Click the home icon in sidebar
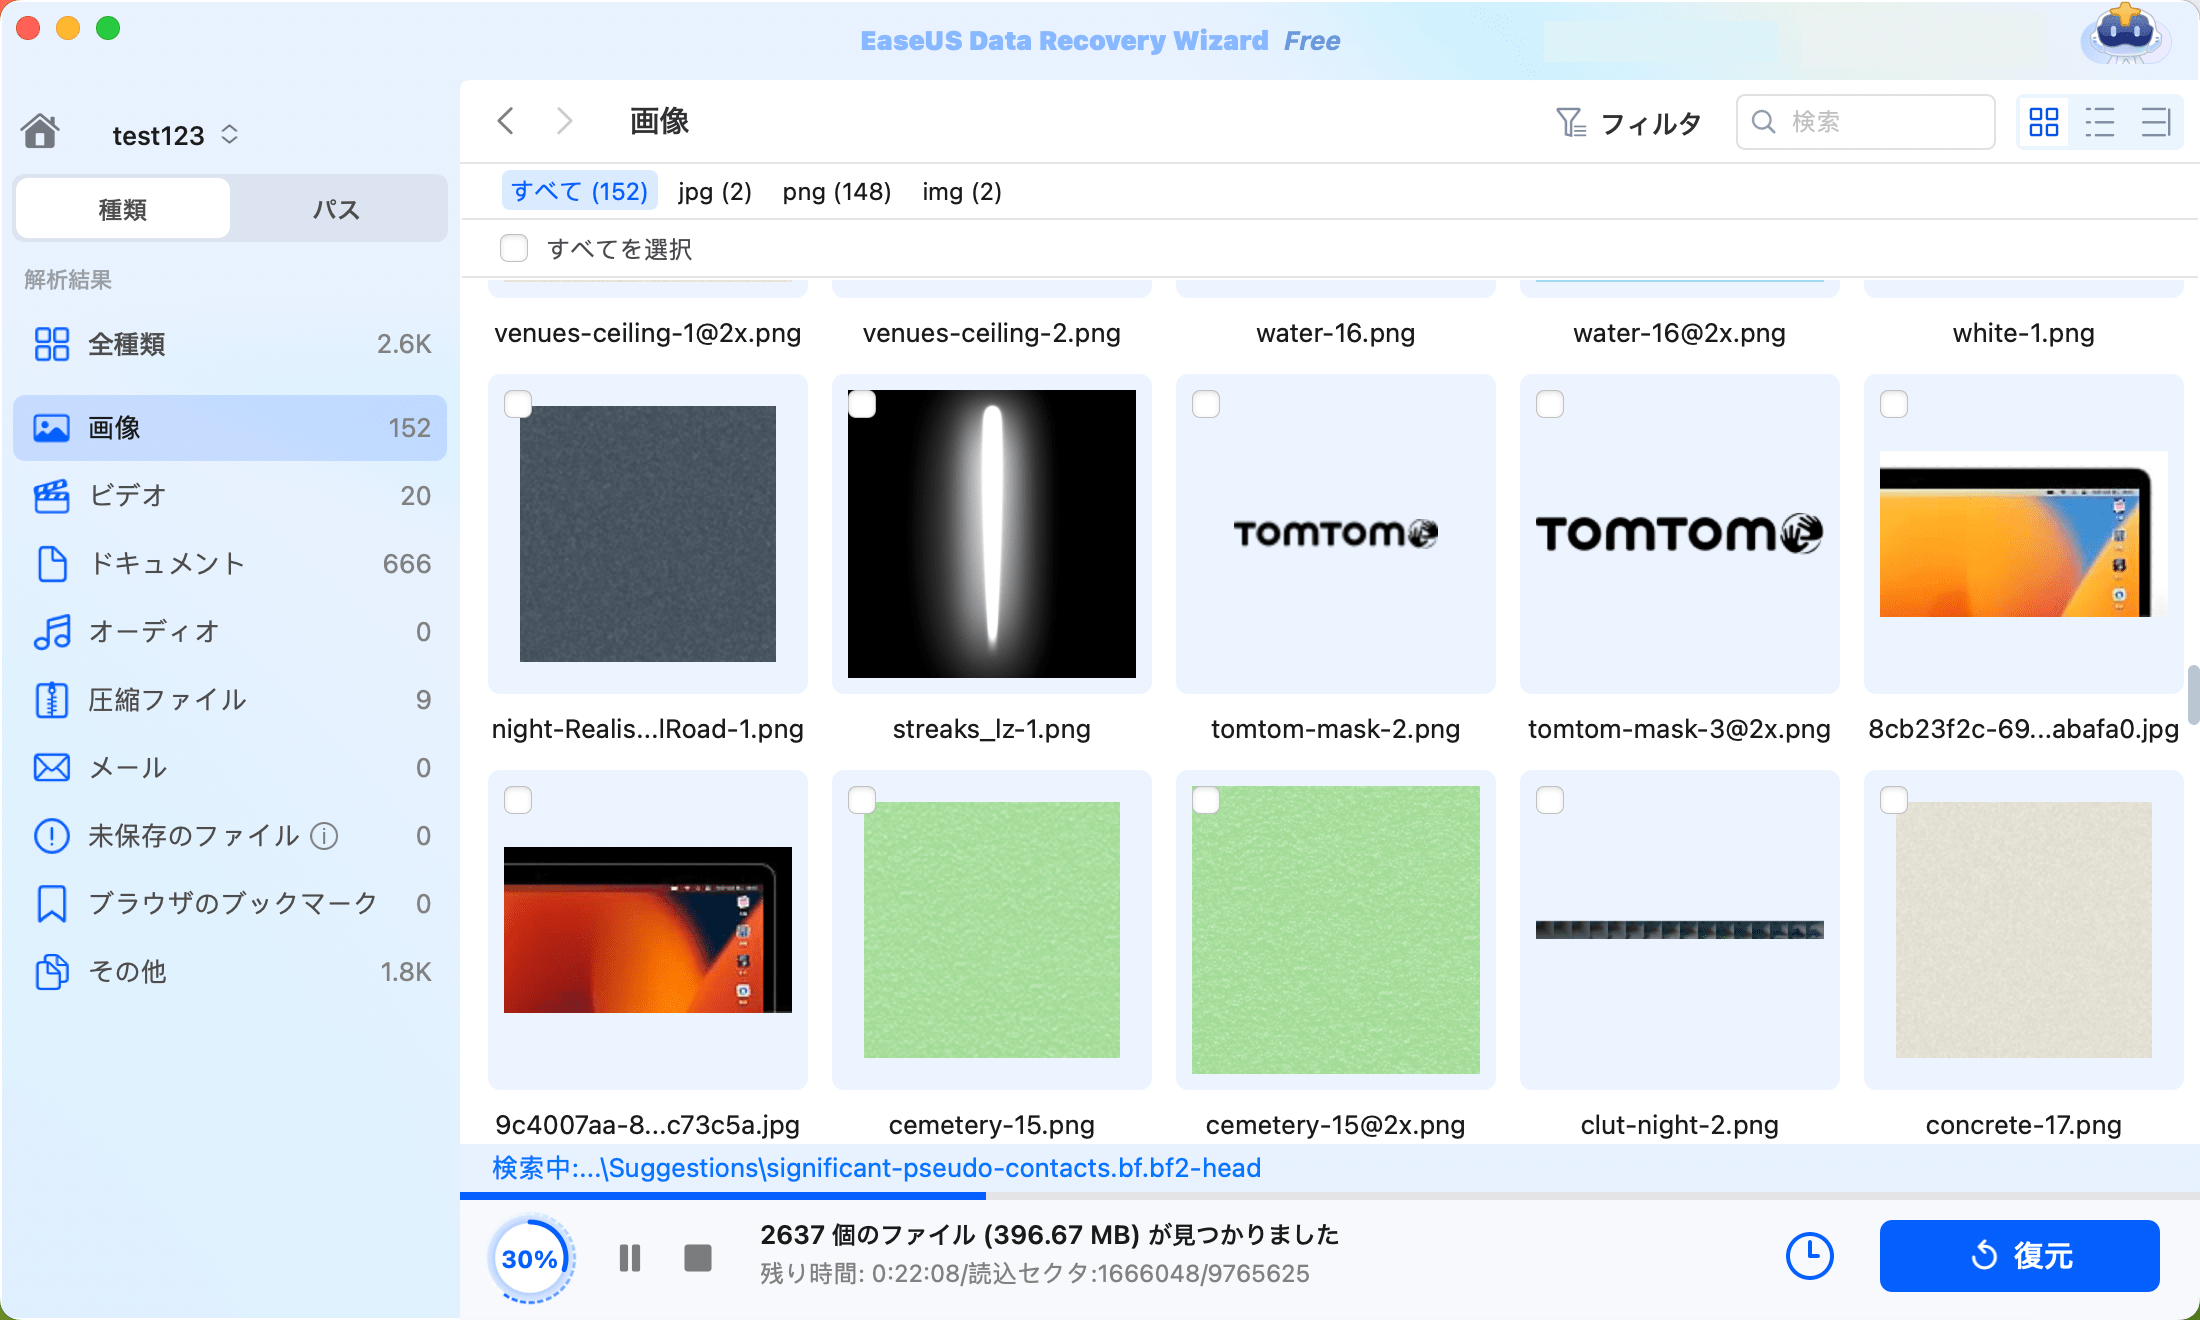 pyautogui.click(x=41, y=132)
